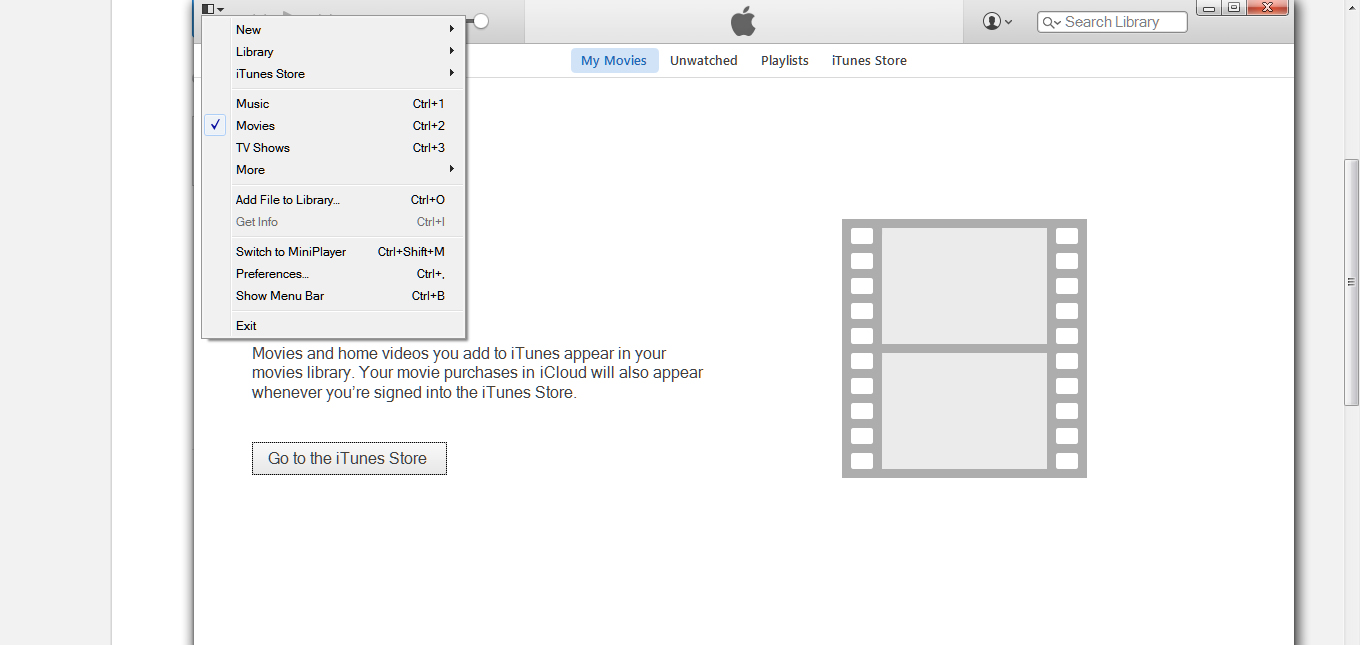1360x645 pixels.
Task: Open the iTunes Store tab
Action: pyautogui.click(x=869, y=61)
